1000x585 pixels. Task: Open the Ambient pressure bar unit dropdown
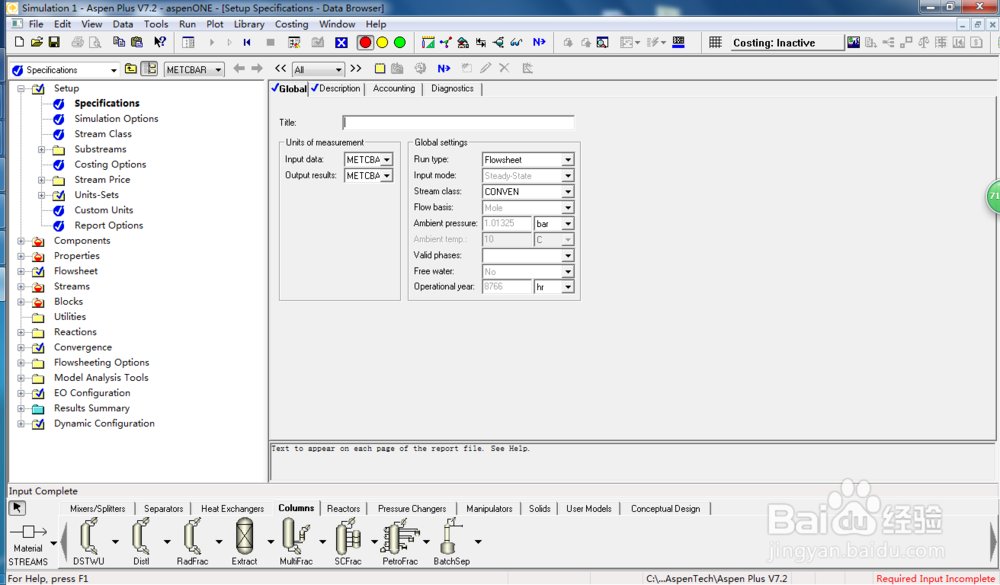(568, 223)
